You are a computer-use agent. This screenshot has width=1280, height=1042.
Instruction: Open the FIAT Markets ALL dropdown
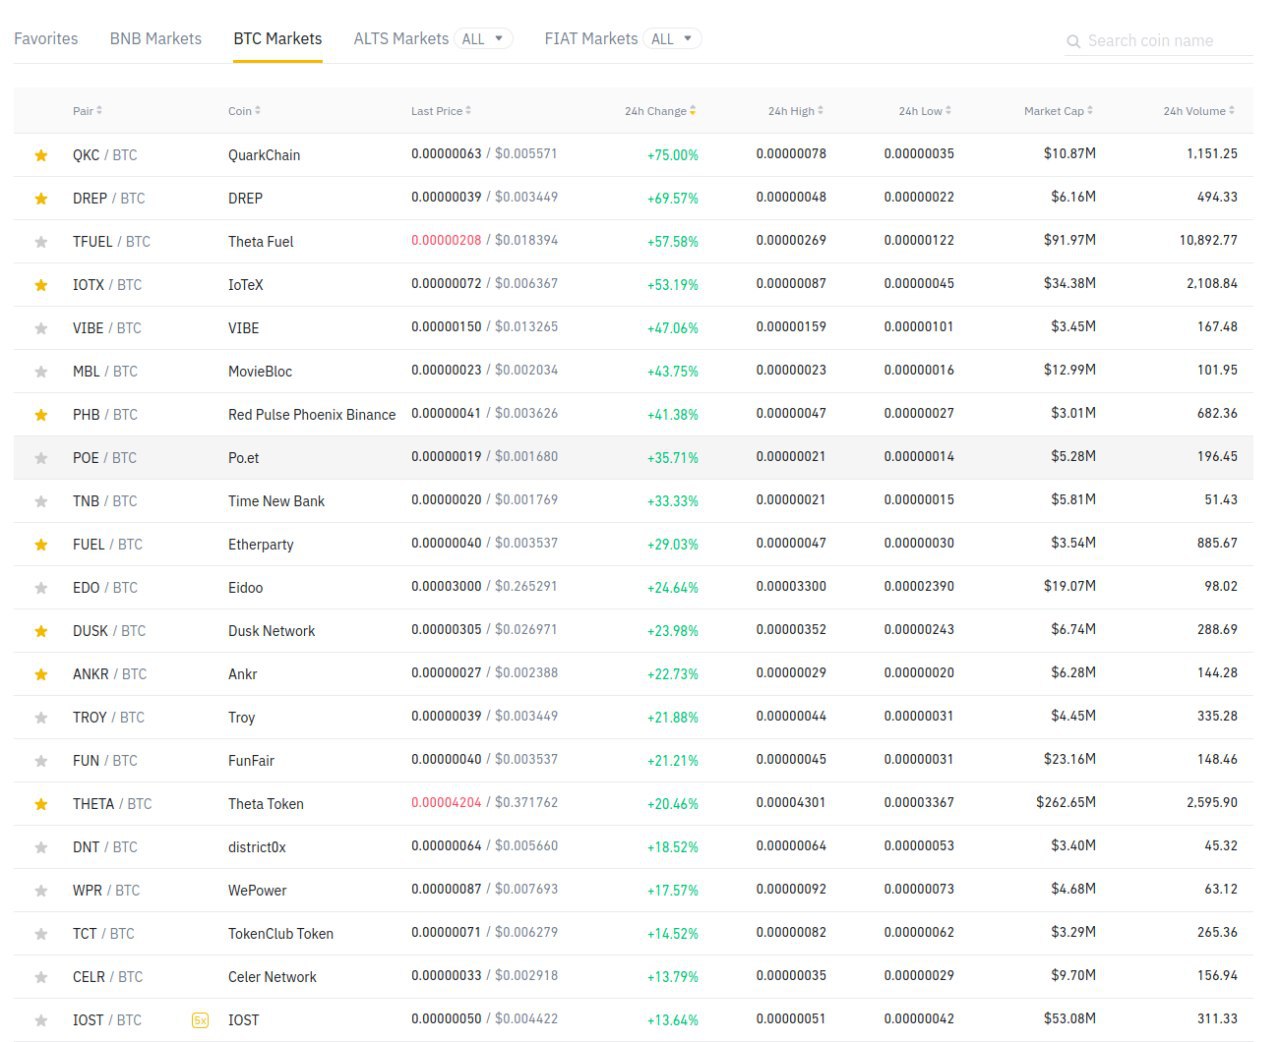coord(673,39)
